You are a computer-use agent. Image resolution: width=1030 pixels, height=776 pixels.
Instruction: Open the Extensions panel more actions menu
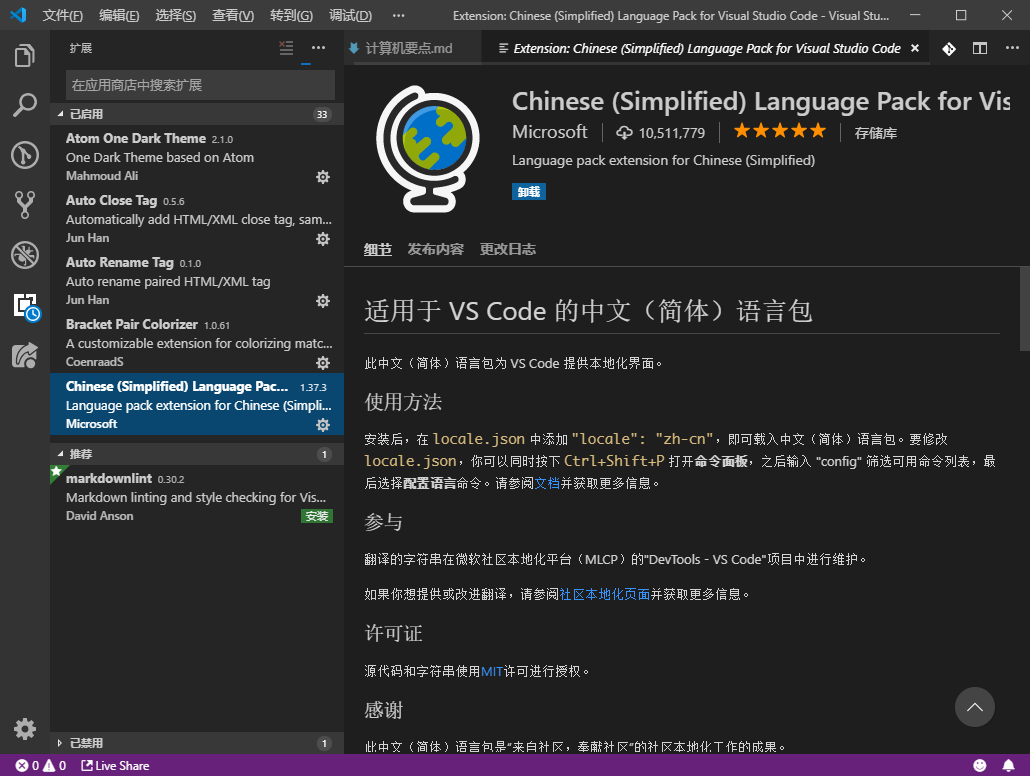point(319,48)
